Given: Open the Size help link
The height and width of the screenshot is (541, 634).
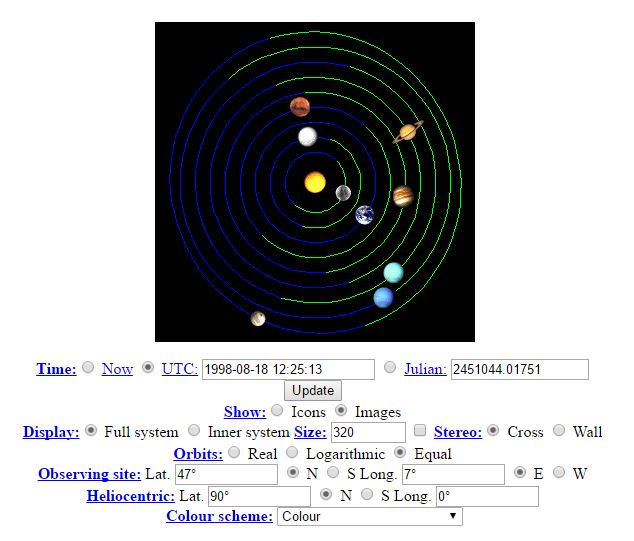Looking at the screenshot, I should [x=310, y=432].
